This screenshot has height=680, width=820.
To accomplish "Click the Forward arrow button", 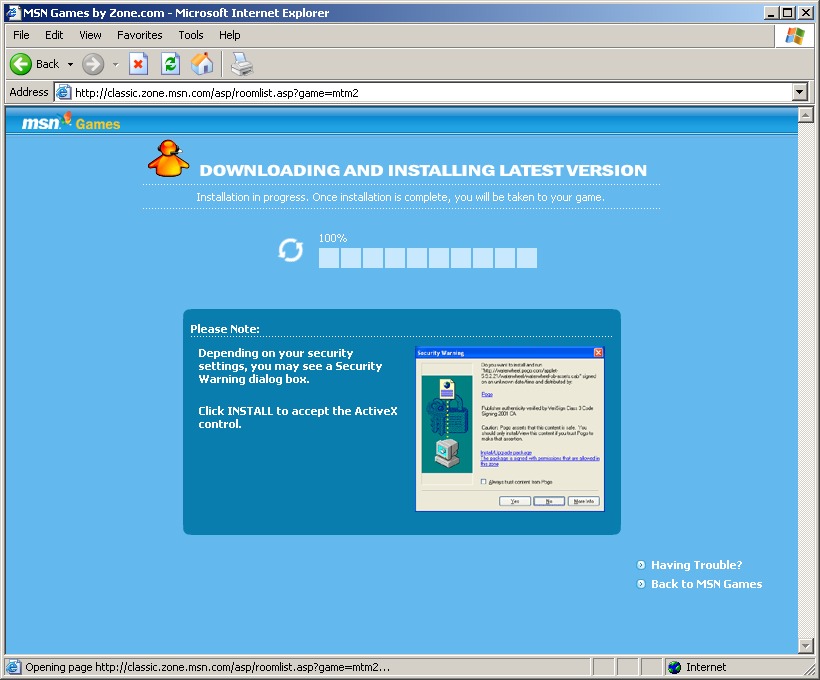I will [93, 64].
